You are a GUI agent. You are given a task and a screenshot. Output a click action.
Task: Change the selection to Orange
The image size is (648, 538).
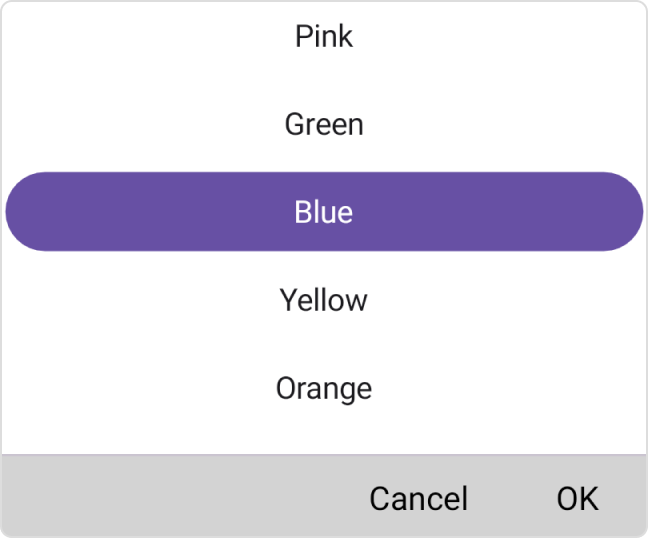click(x=324, y=388)
